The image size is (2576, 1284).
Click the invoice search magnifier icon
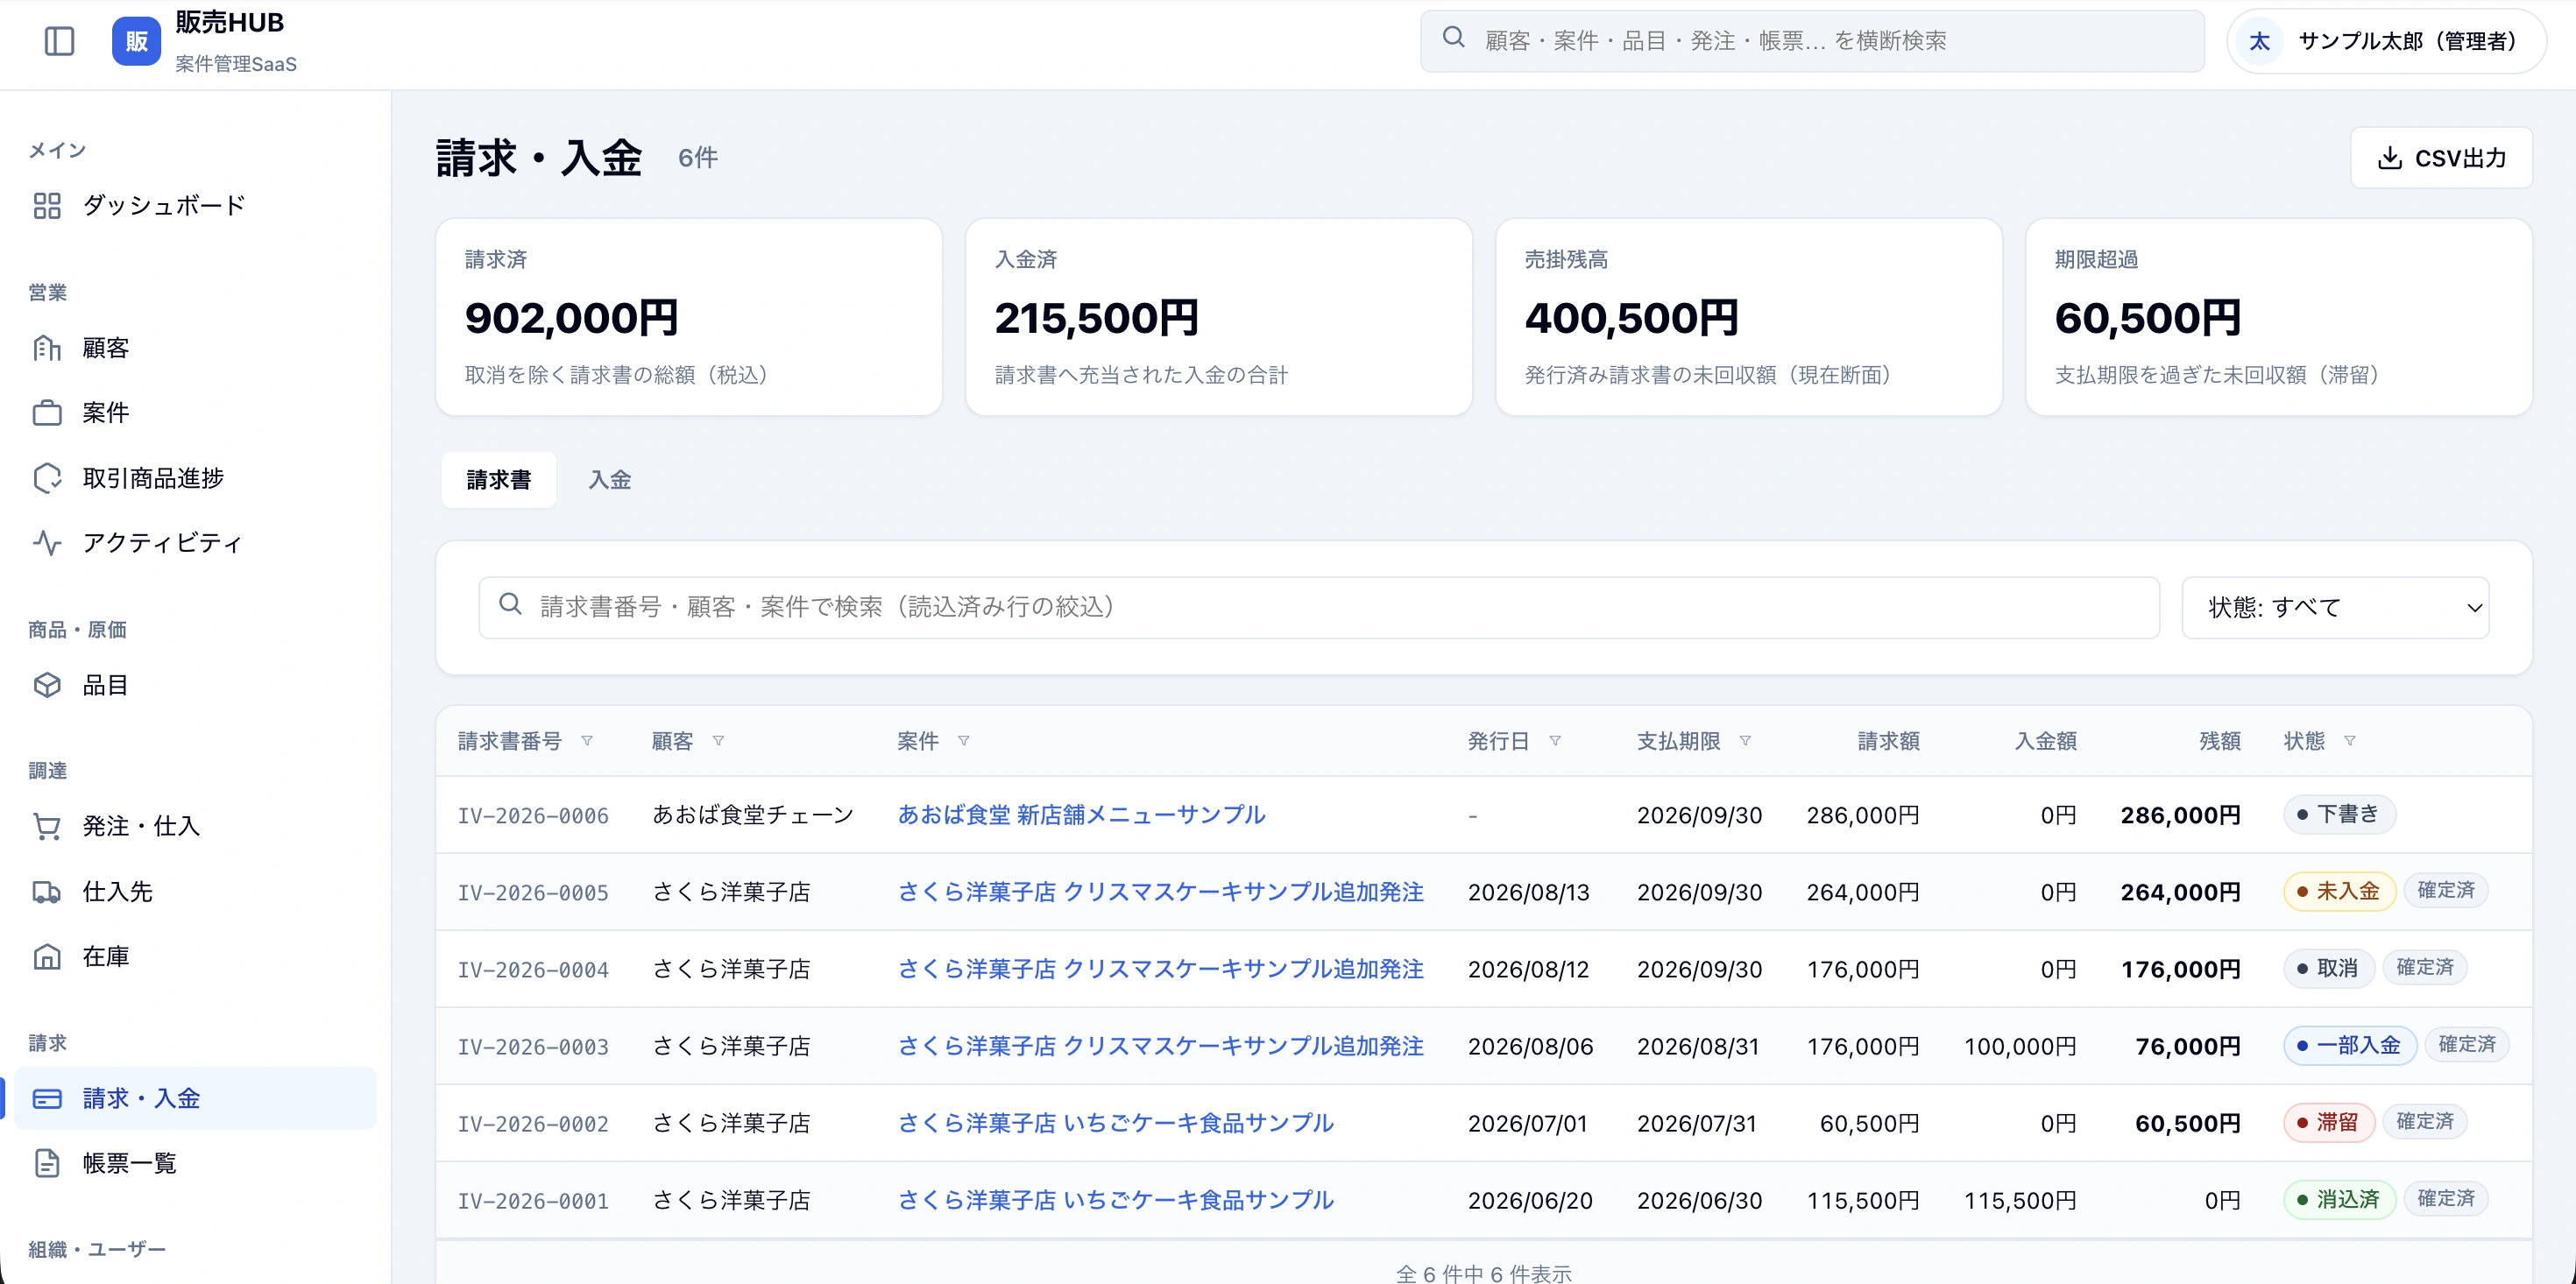coord(510,604)
